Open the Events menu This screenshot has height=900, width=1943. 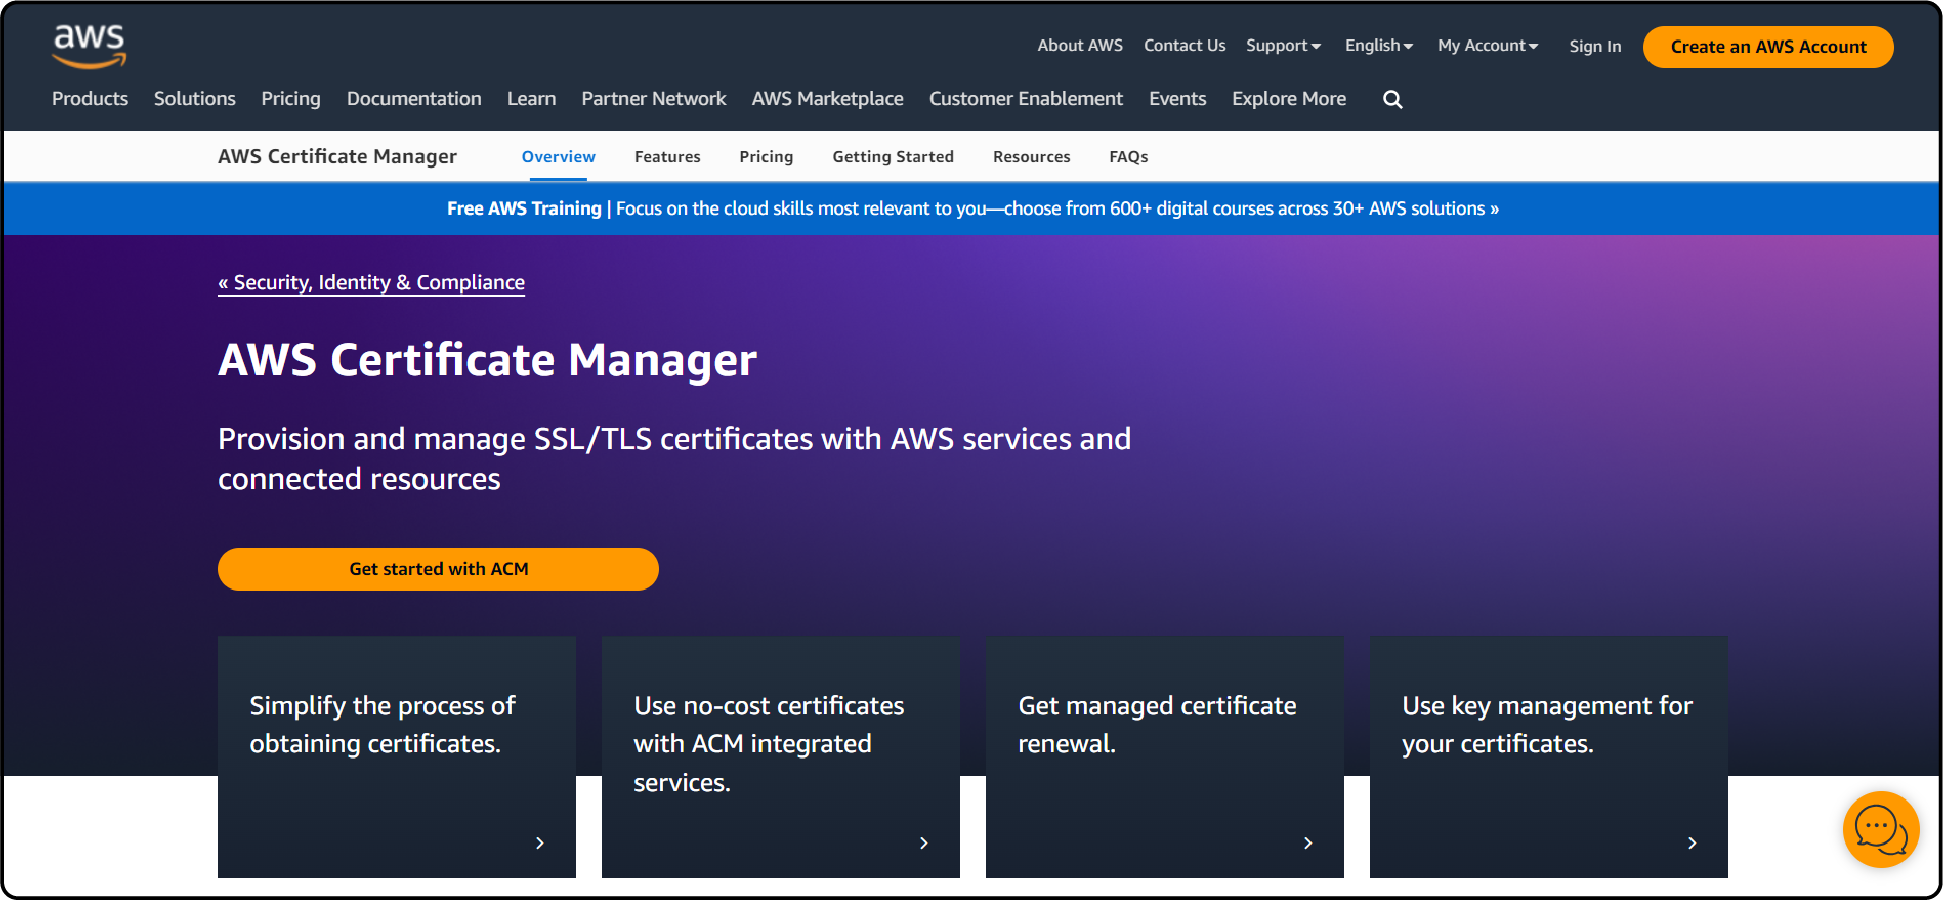(1178, 99)
